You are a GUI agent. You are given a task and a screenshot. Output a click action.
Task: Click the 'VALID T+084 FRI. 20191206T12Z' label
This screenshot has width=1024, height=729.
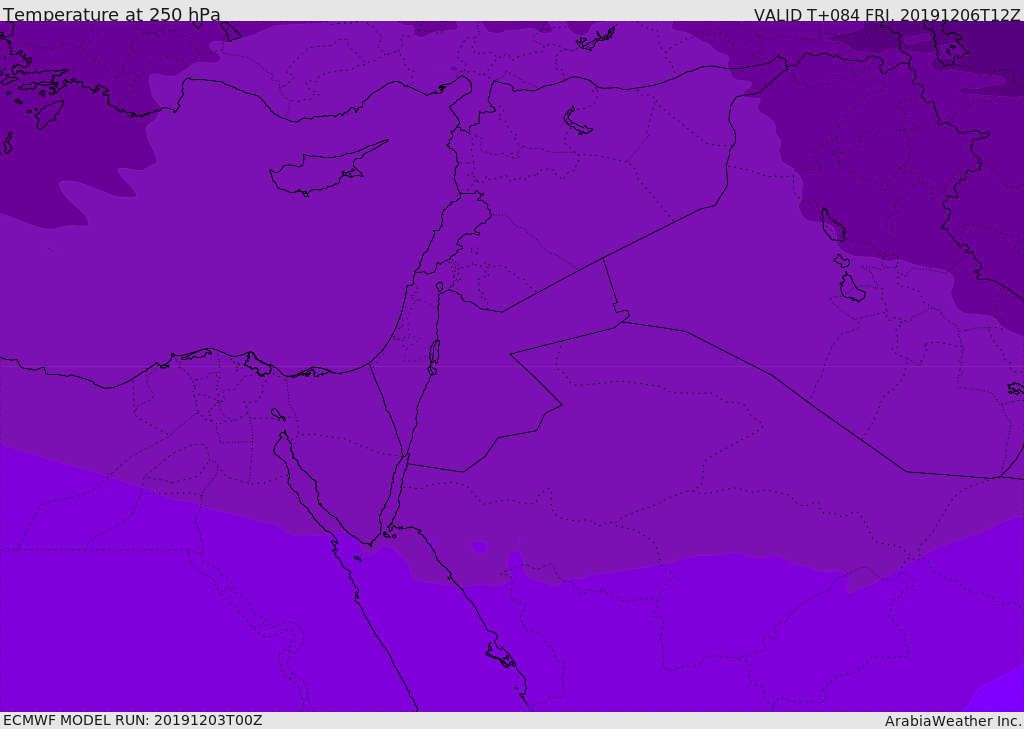pyautogui.click(x=887, y=14)
